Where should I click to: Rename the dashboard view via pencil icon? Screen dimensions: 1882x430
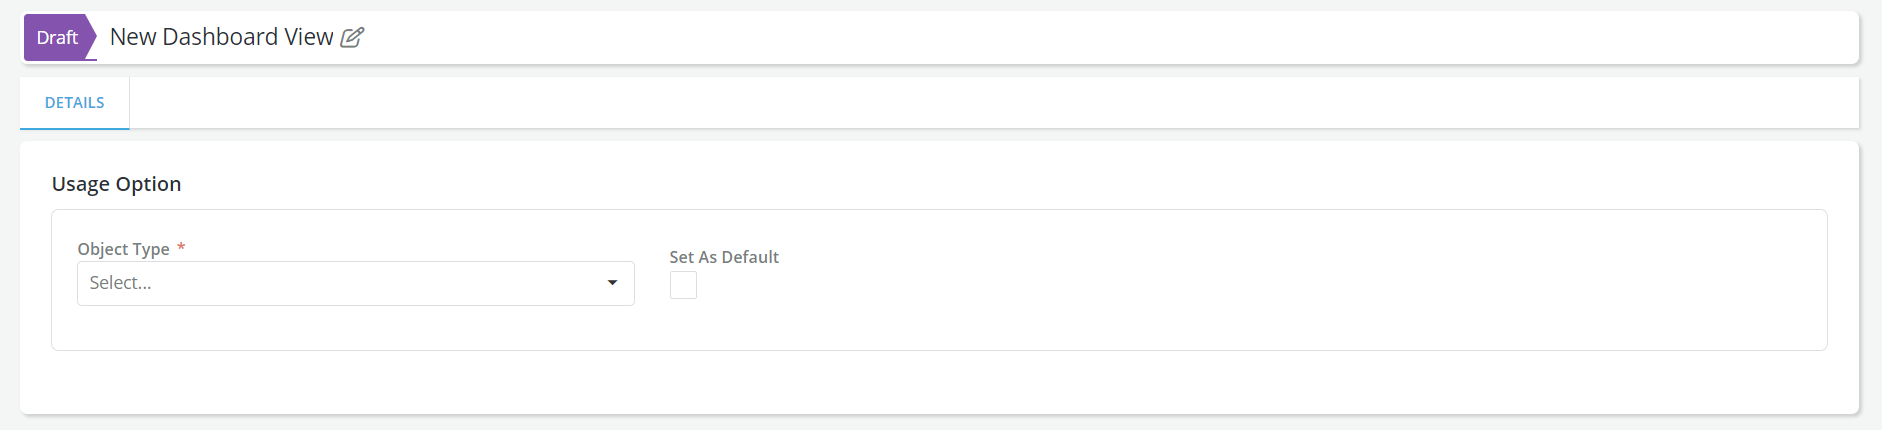pos(352,38)
